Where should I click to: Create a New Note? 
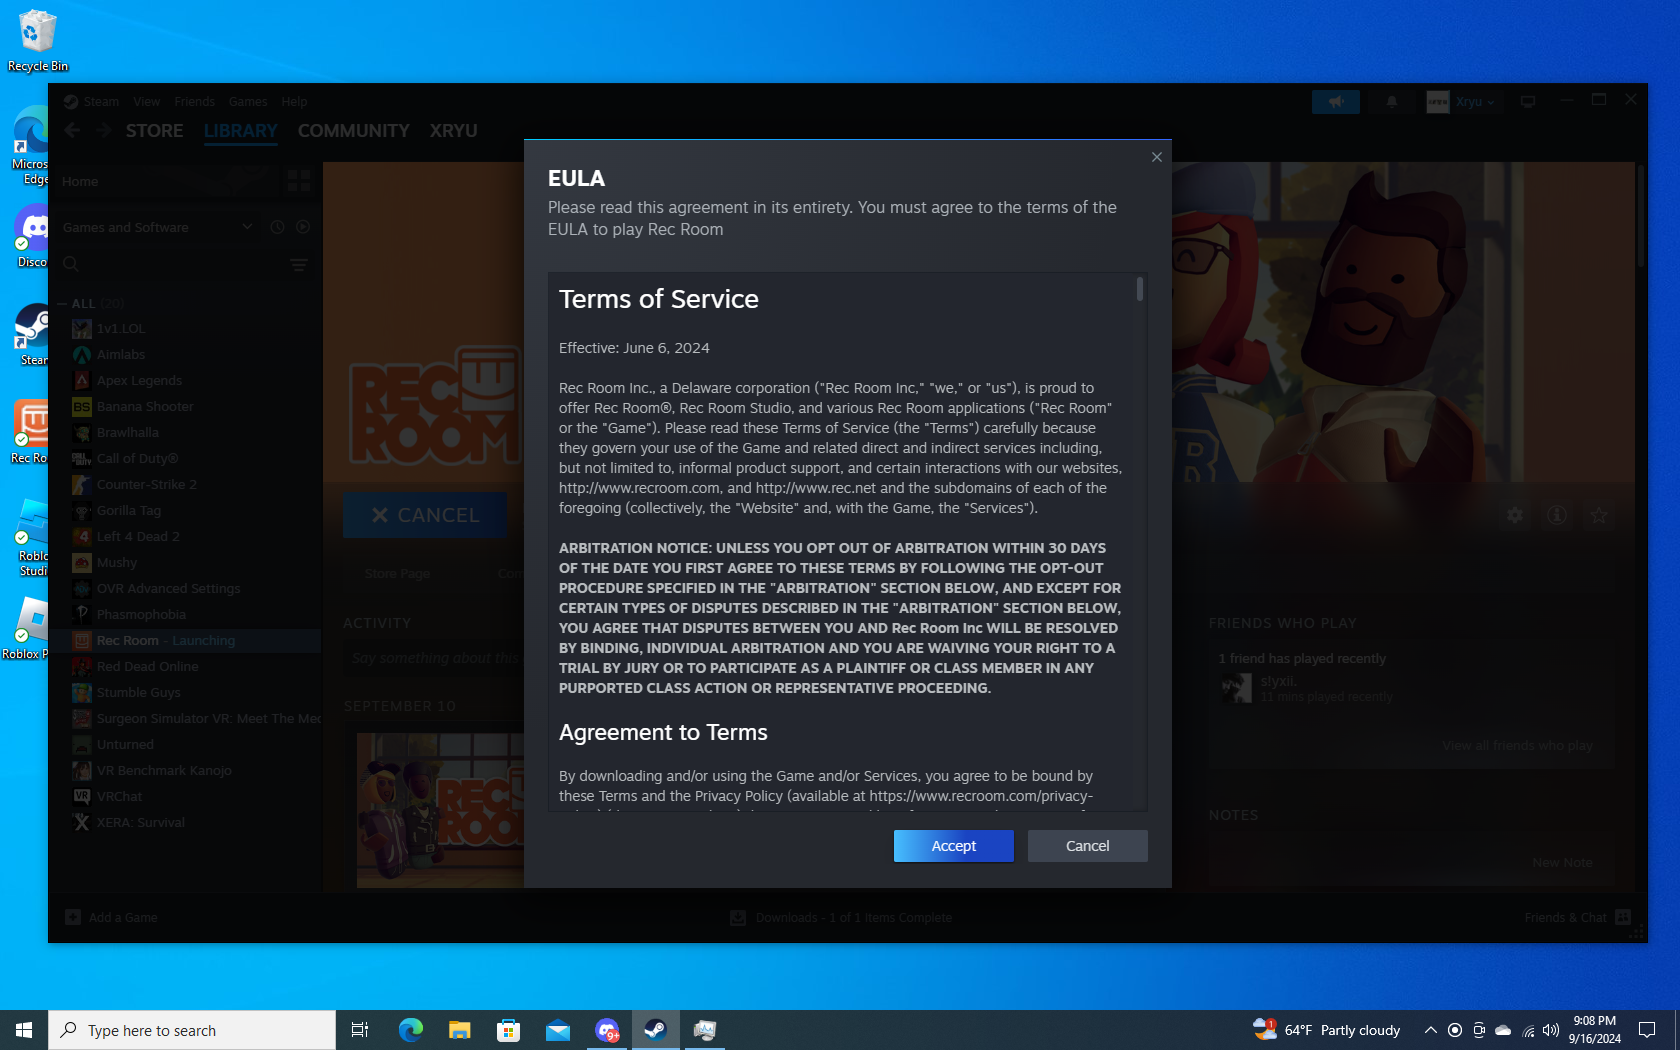coord(1562,863)
